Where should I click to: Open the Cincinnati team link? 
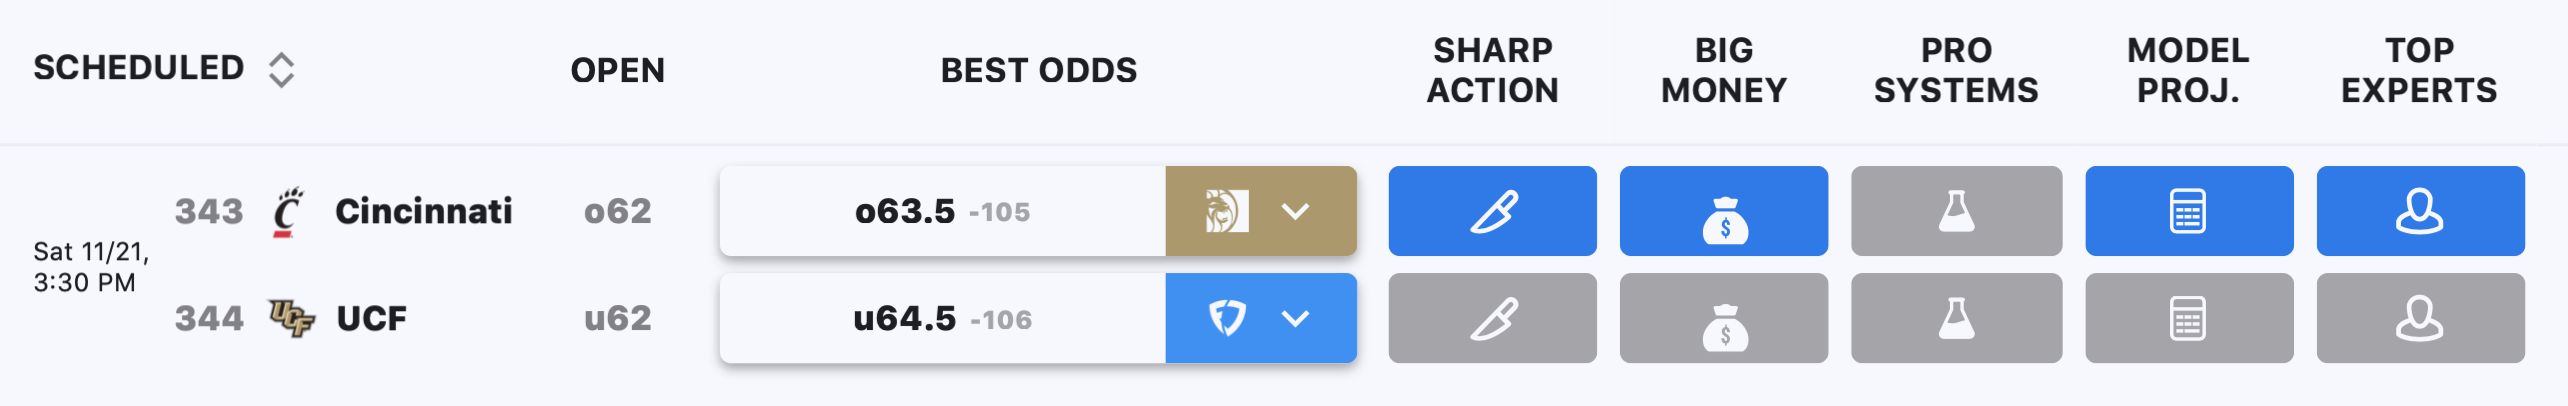point(423,211)
